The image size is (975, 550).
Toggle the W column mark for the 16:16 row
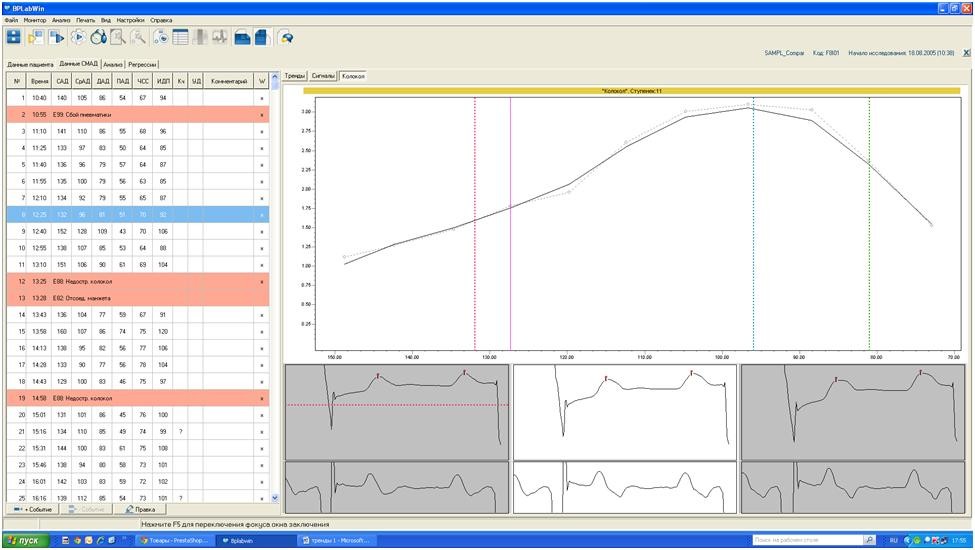click(x=262, y=497)
